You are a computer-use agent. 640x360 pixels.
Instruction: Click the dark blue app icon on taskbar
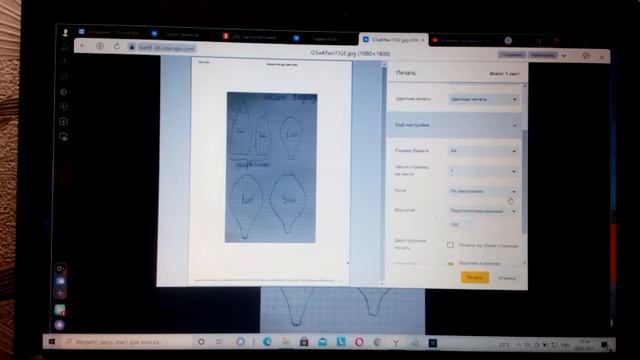pyautogui.click(x=433, y=343)
